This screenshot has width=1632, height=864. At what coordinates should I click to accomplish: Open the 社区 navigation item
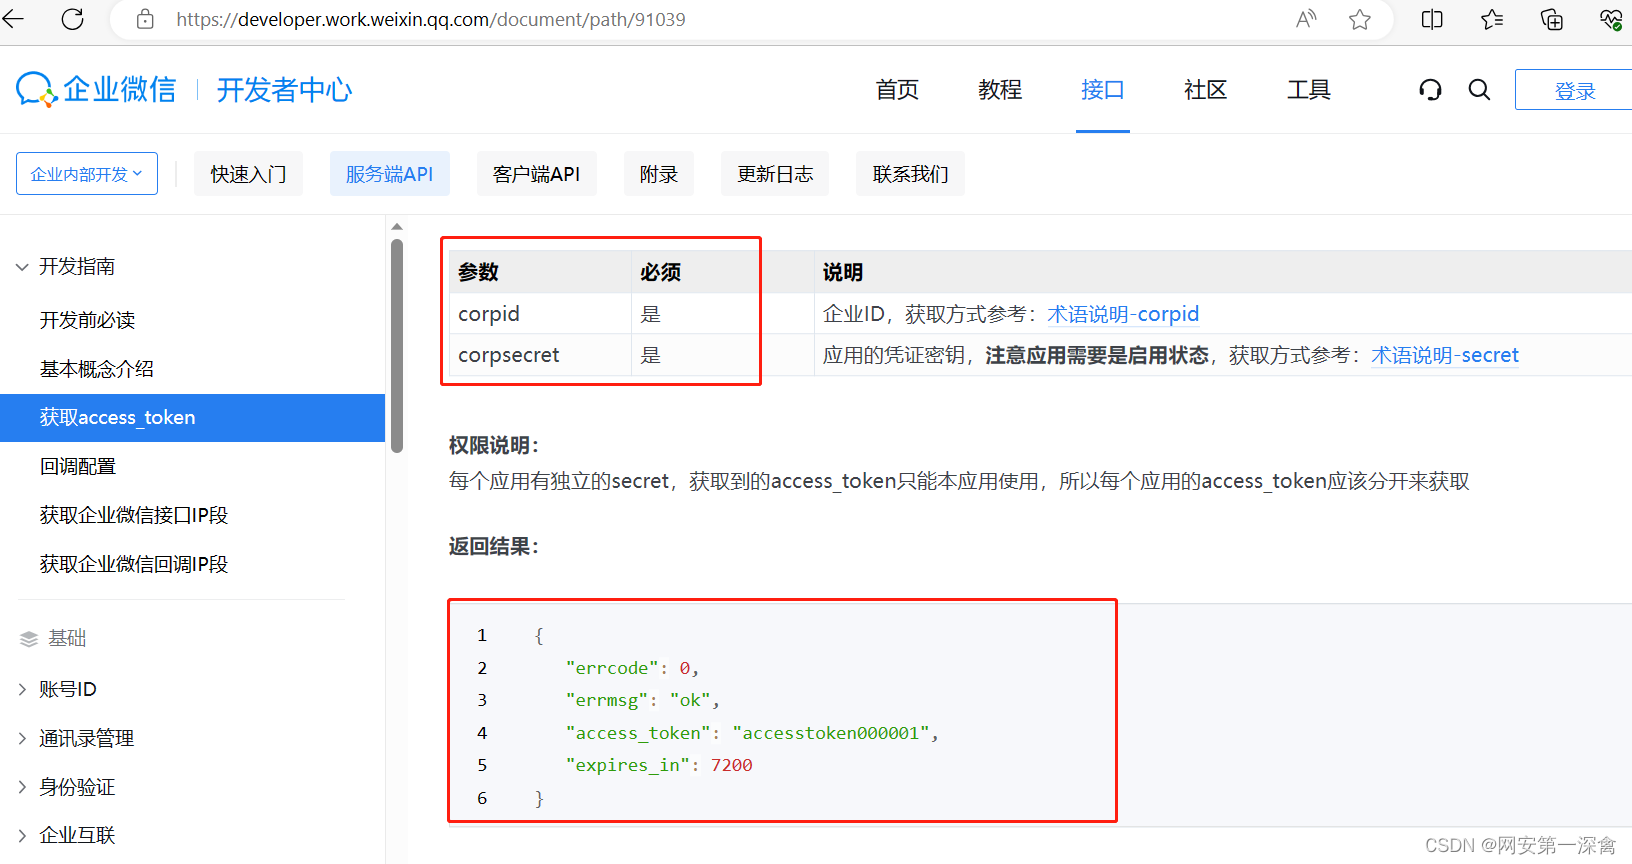tap(1206, 90)
